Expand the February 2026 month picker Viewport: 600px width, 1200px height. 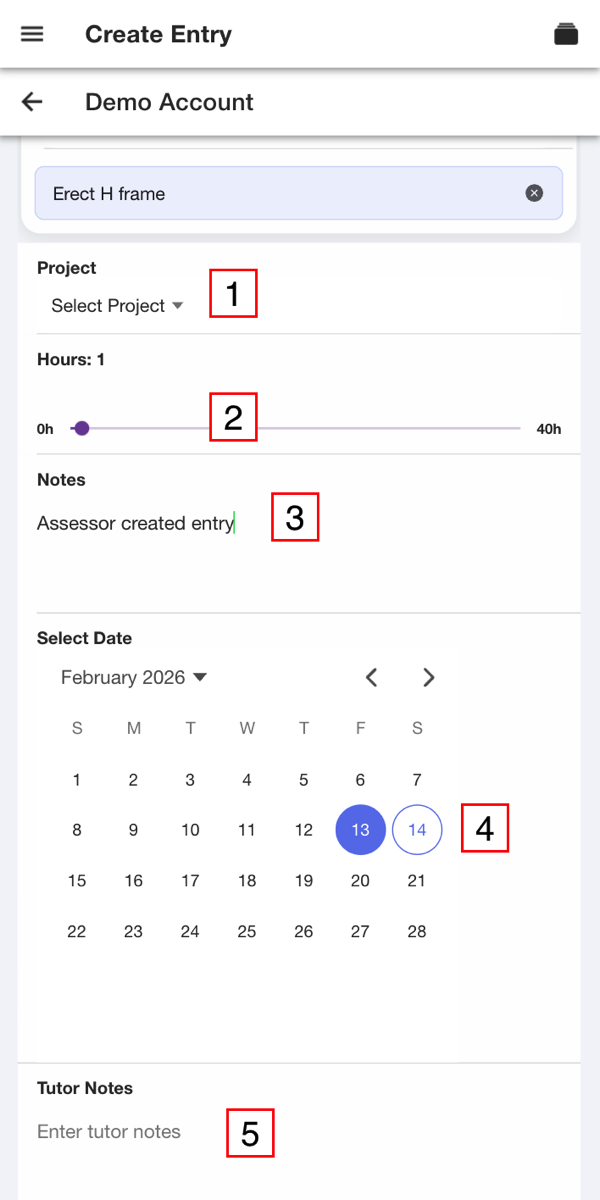click(x=134, y=677)
